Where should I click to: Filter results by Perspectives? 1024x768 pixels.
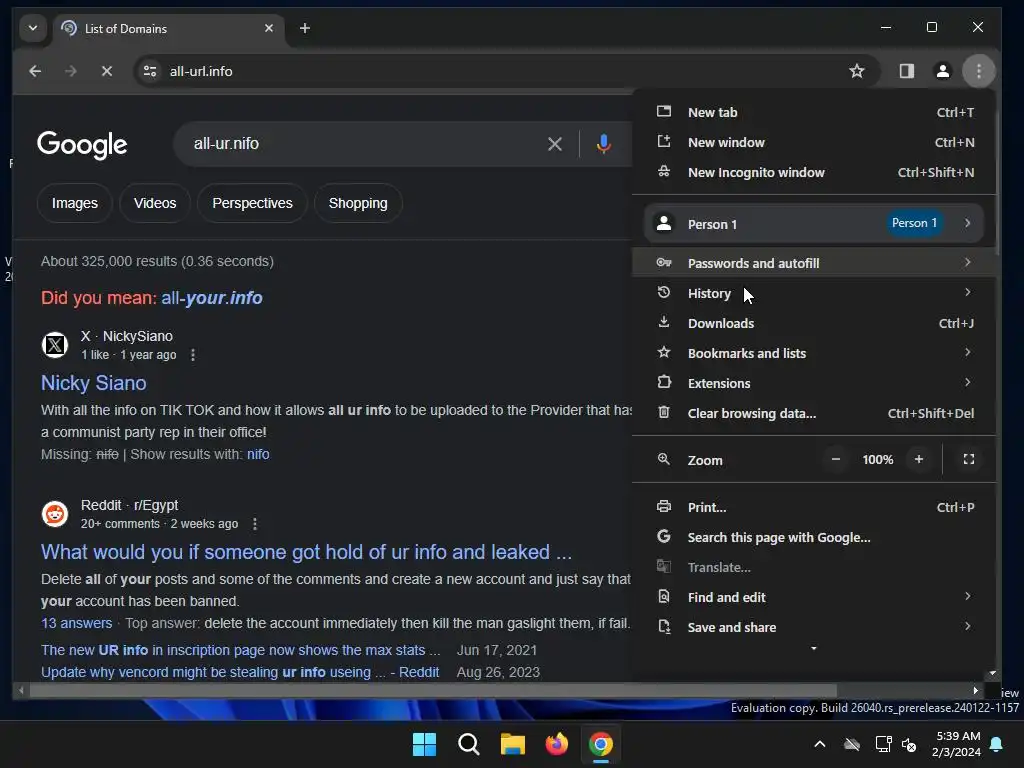pos(252,203)
